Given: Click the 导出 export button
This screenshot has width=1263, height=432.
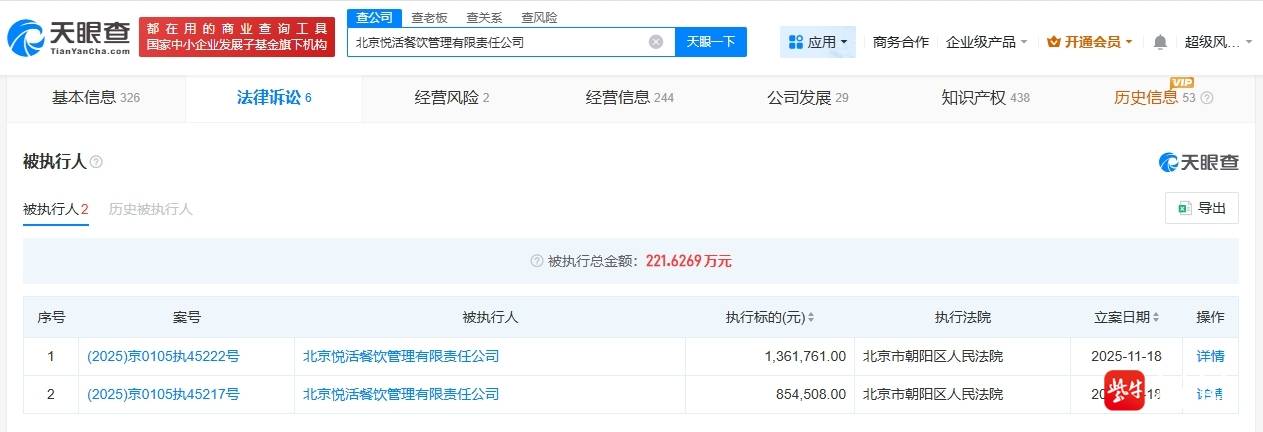Looking at the screenshot, I should point(1201,208).
